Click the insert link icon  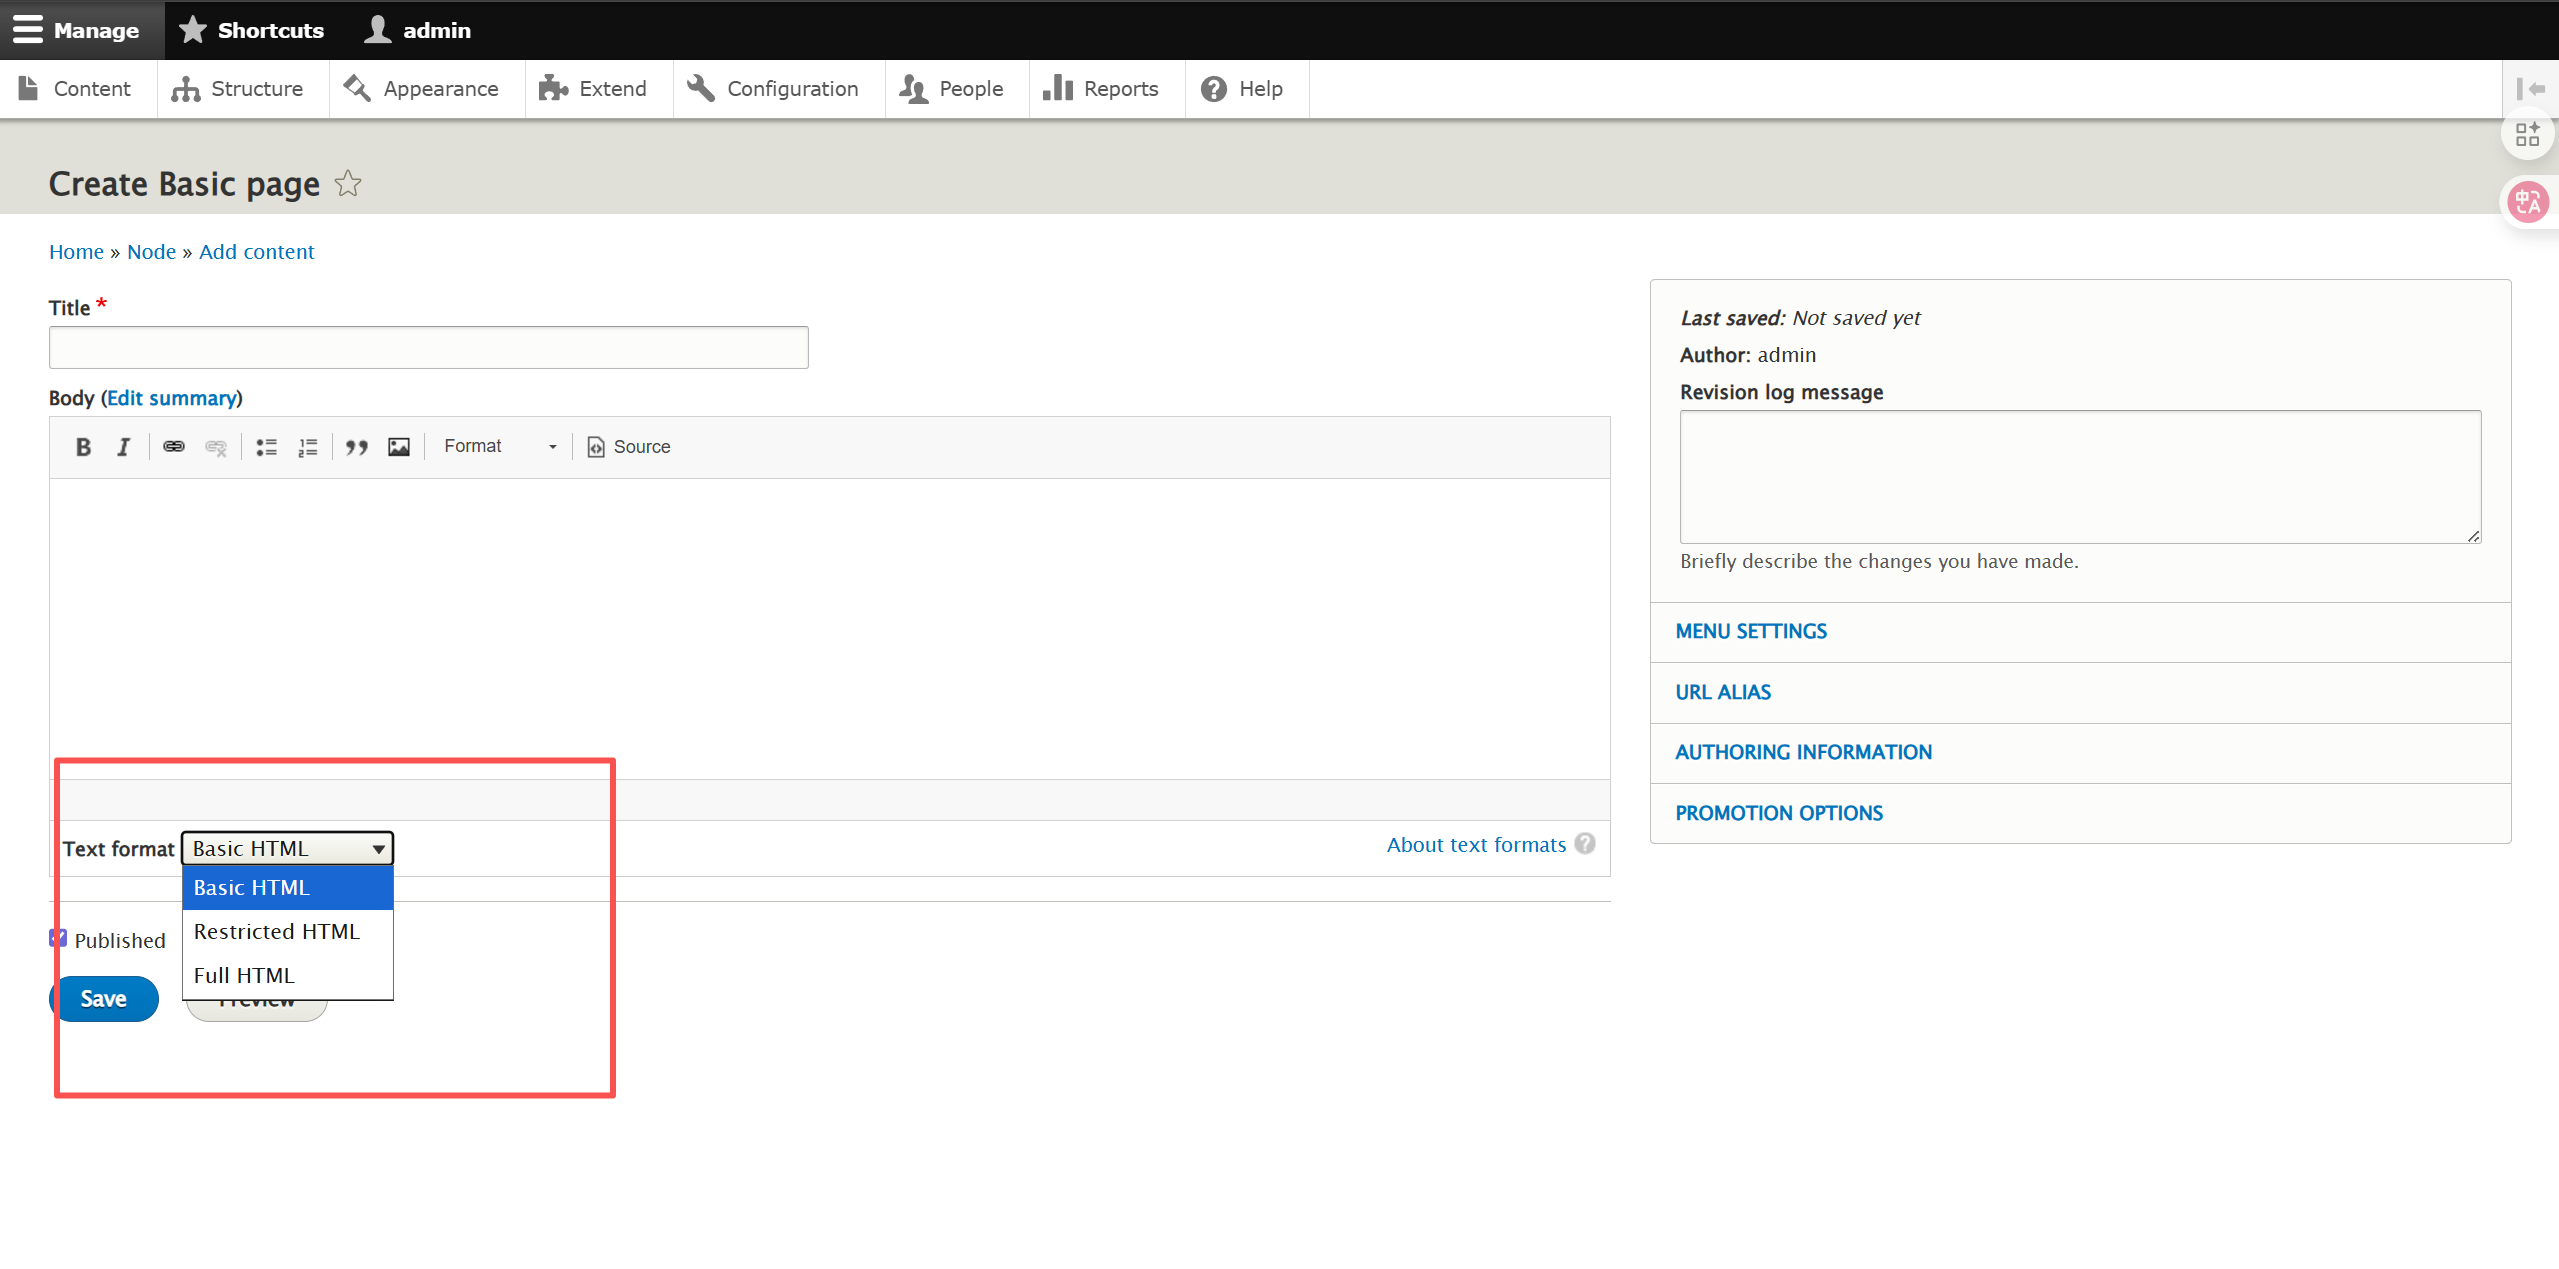[174, 447]
